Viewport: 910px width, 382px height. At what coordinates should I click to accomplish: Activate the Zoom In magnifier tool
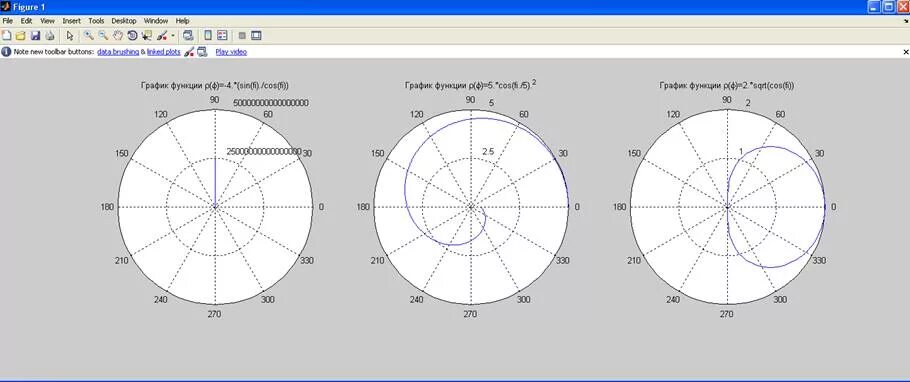(x=88, y=35)
